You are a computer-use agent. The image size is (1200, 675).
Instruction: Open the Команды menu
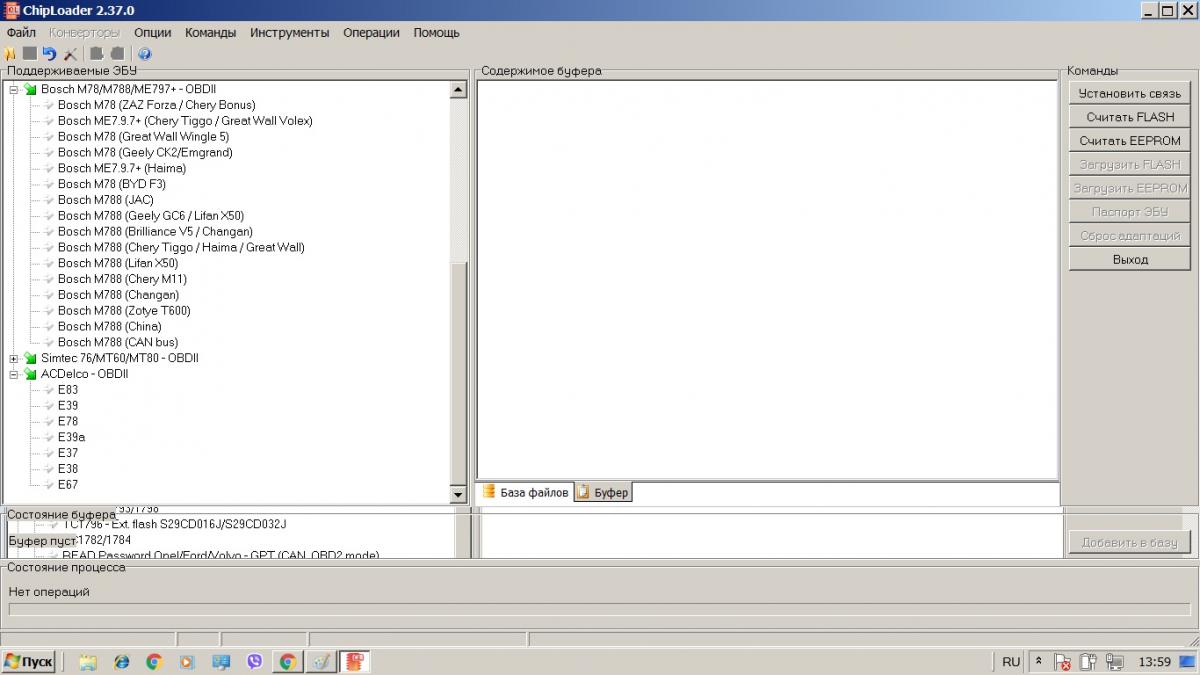pyautogui.click(x=211, y=32)
